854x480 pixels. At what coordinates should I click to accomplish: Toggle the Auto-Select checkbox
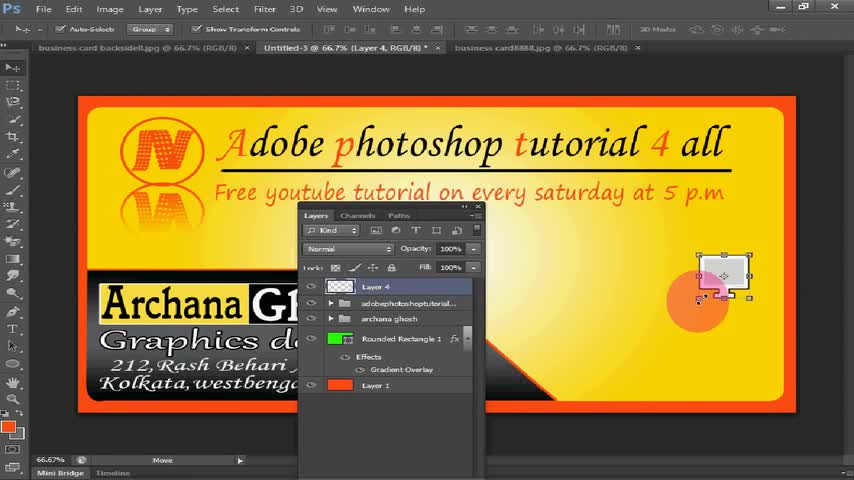(62, 29)
